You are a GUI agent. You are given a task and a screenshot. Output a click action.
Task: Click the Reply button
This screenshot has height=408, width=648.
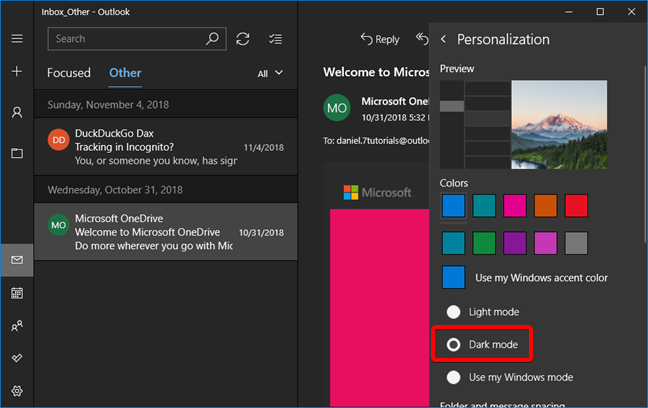pos(380,39)
